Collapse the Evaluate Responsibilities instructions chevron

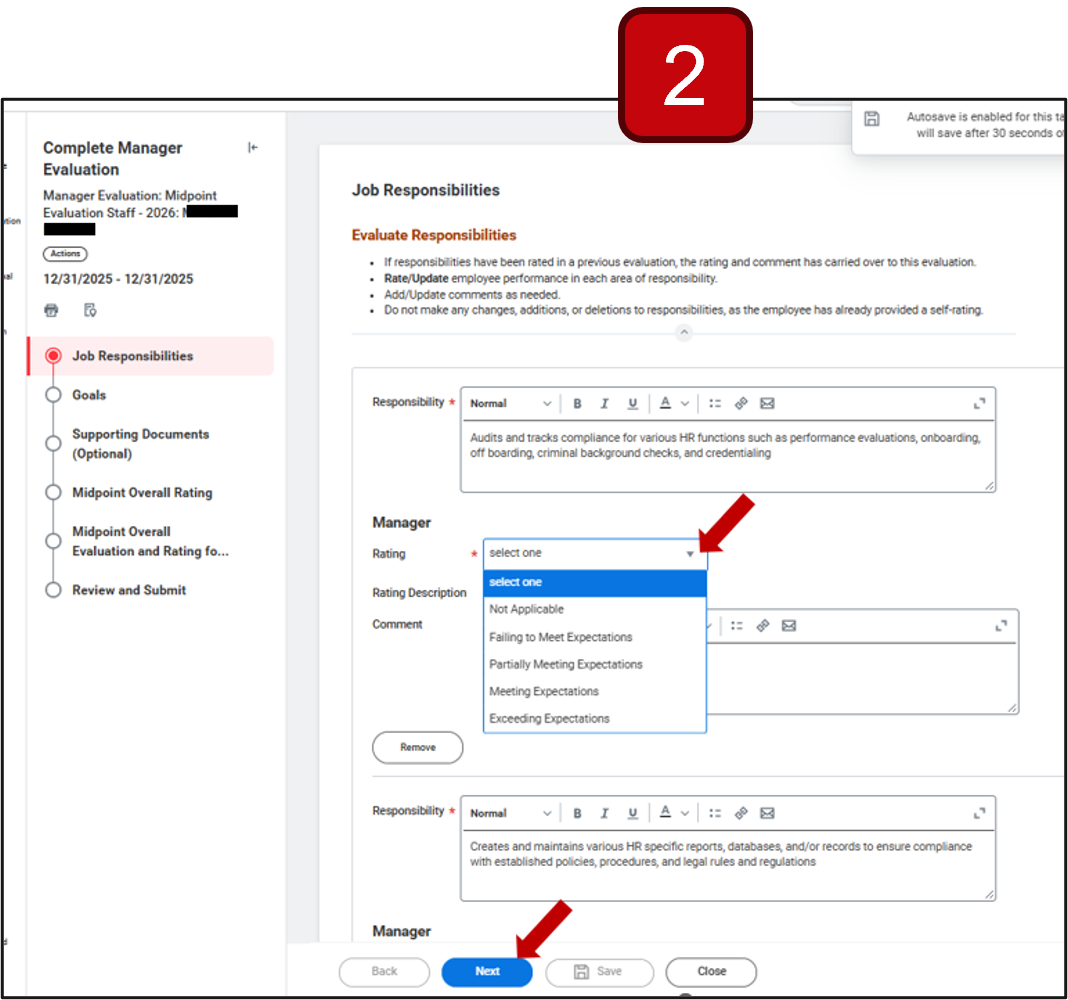click(x=684, y=332)
